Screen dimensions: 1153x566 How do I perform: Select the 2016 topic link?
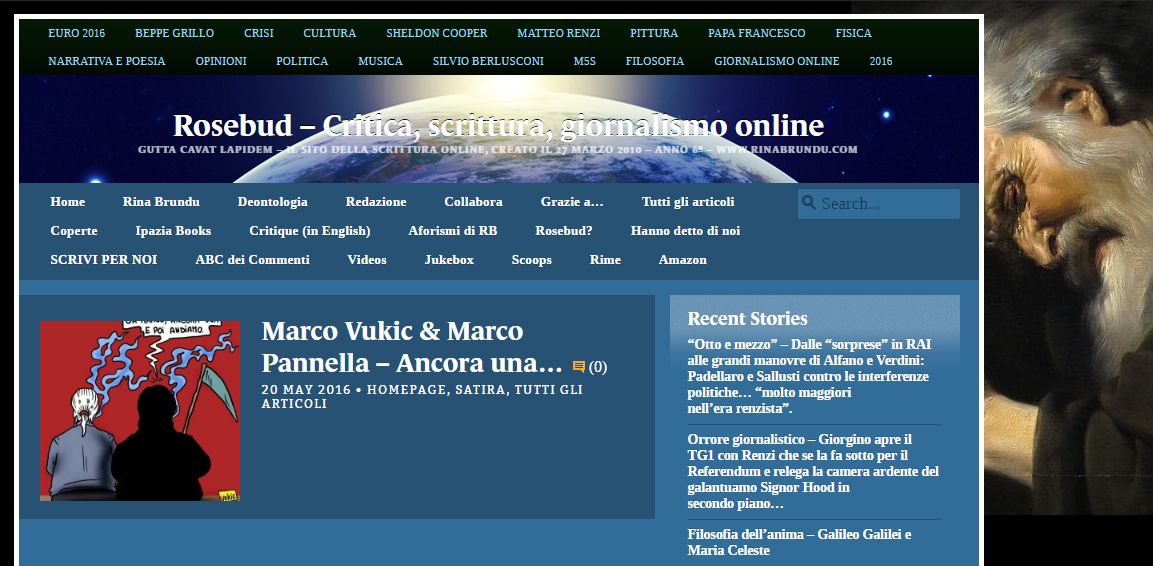coord(881,61)
